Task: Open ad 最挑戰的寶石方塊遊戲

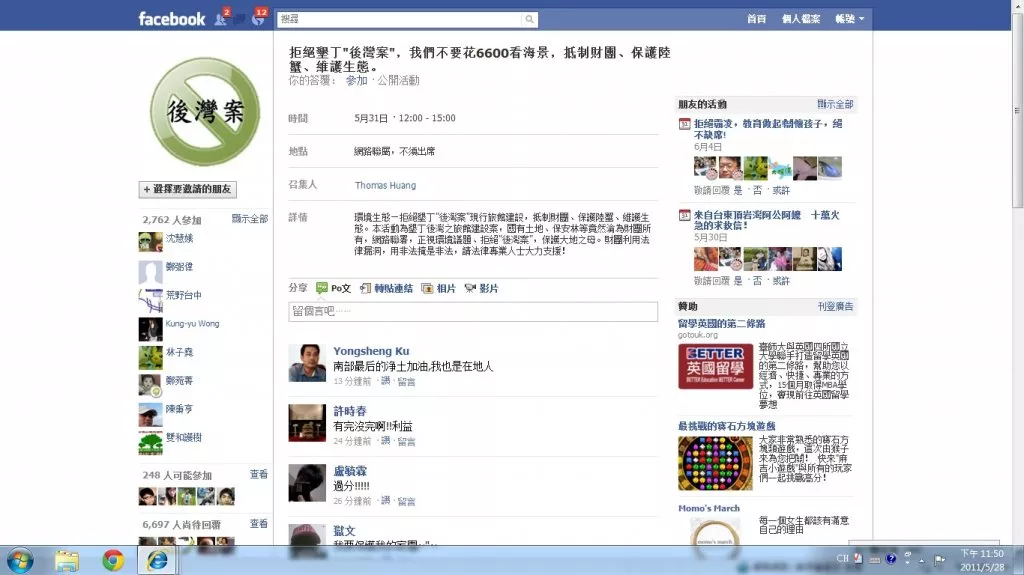Action: tap(726, 426)
